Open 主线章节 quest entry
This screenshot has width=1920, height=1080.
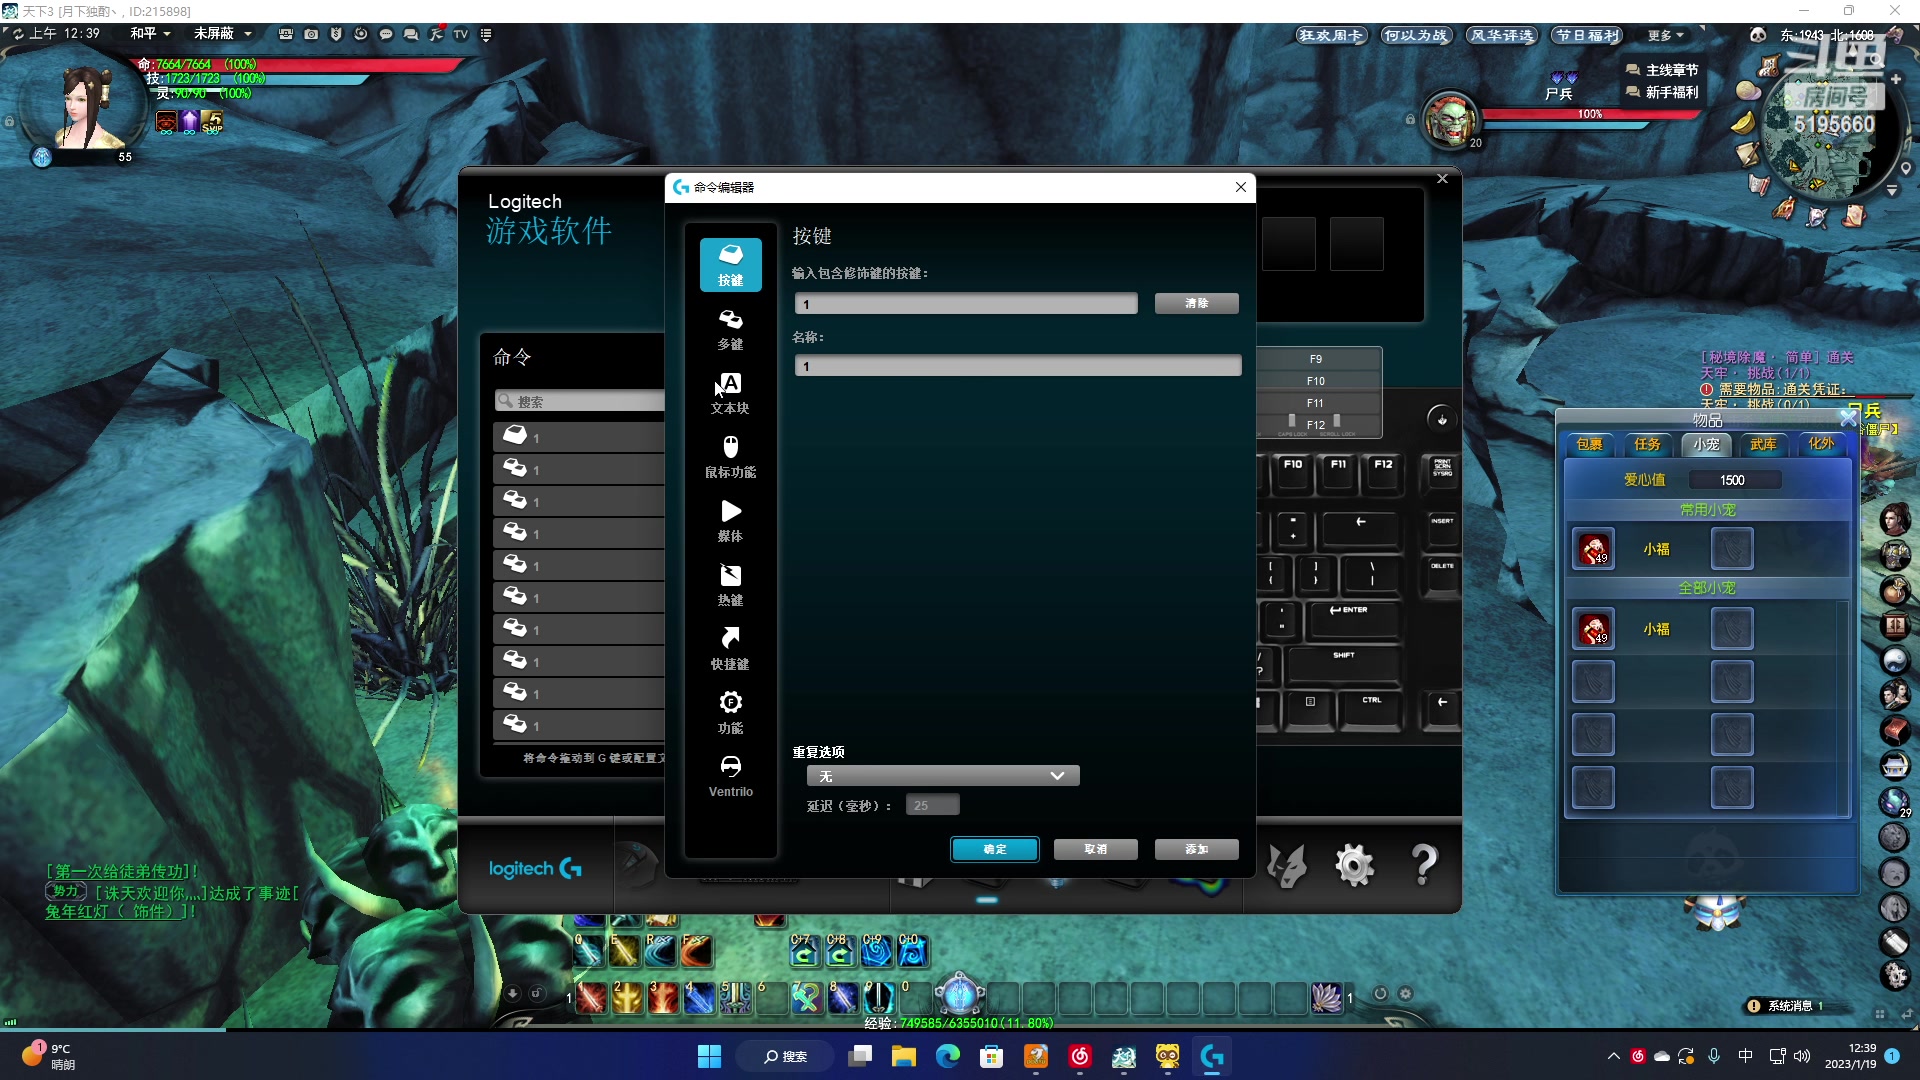coord(1662,70)
